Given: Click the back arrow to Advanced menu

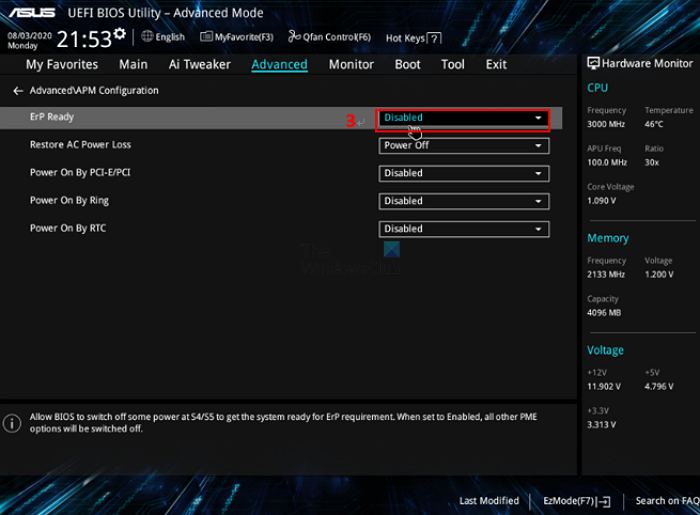Looking at the screenshot, I should (x=18, y=91).
